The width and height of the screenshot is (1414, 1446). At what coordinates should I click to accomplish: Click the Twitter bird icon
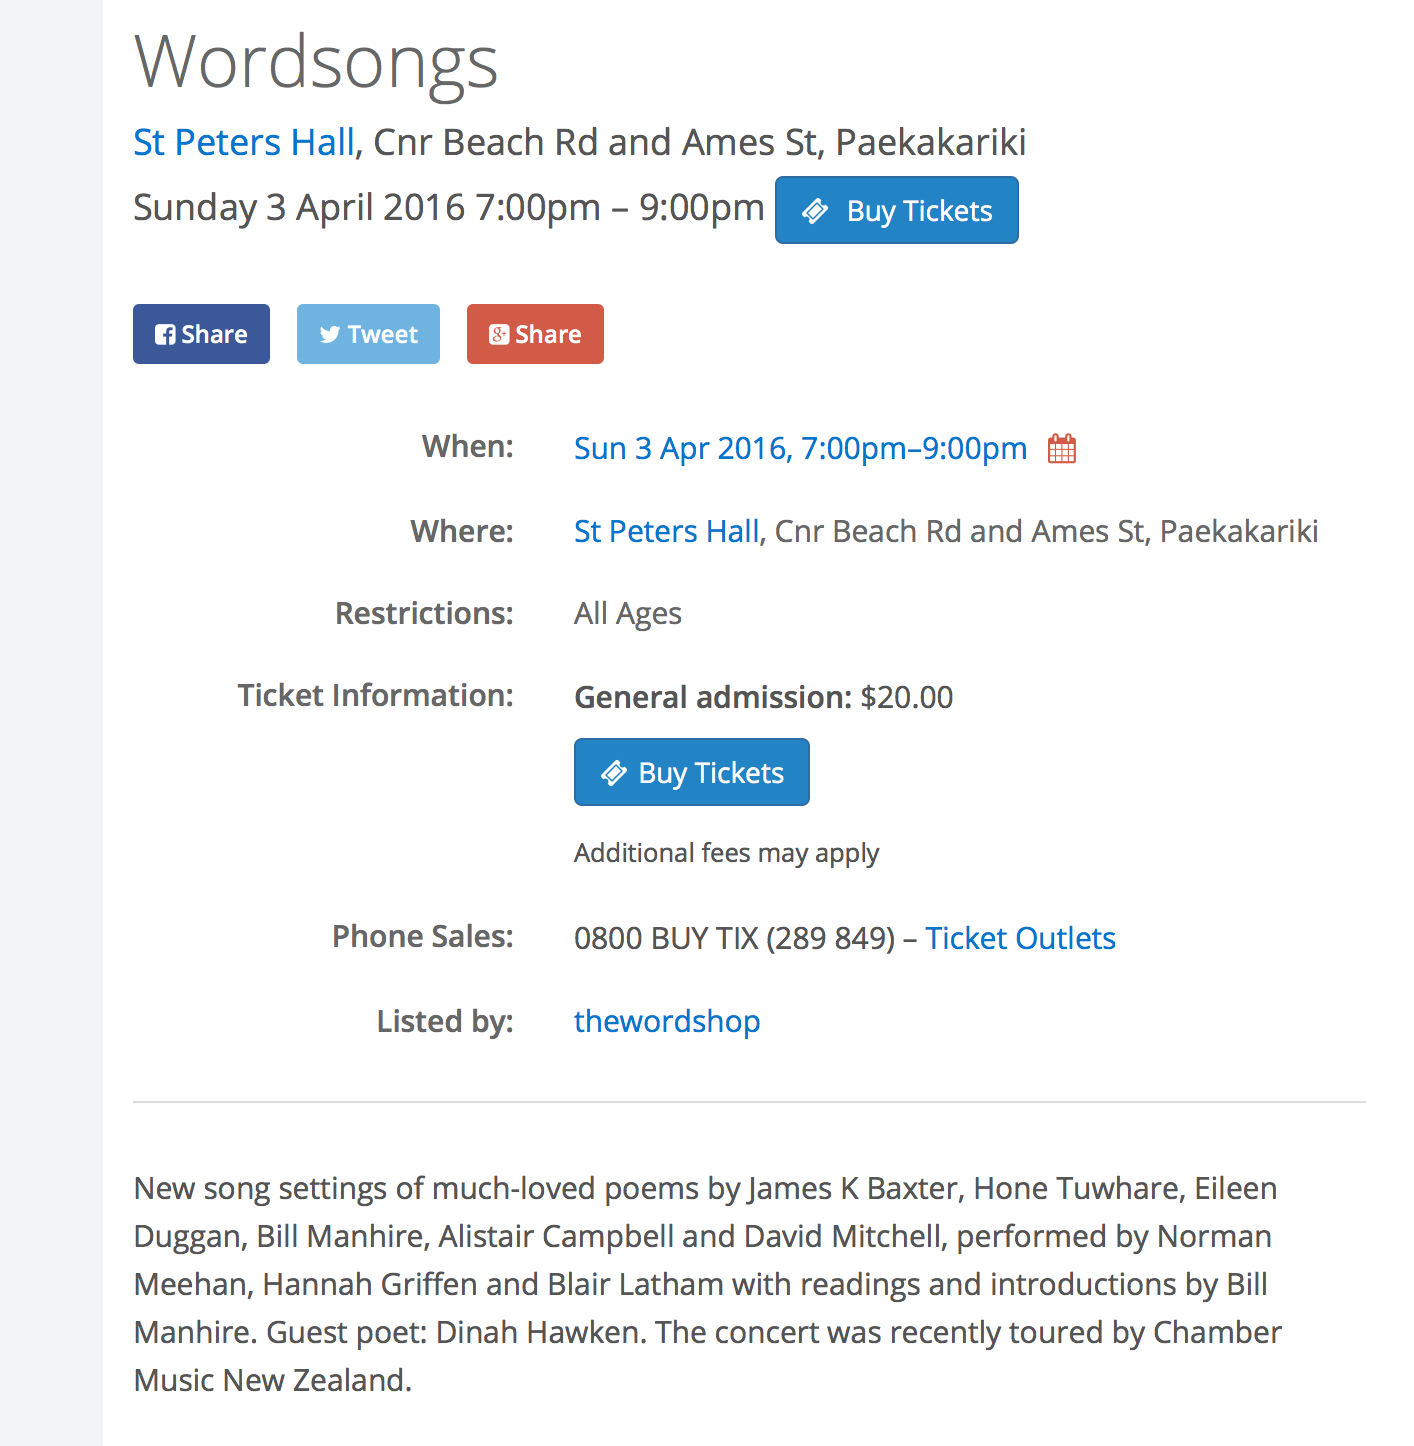[x=330, y=335]
